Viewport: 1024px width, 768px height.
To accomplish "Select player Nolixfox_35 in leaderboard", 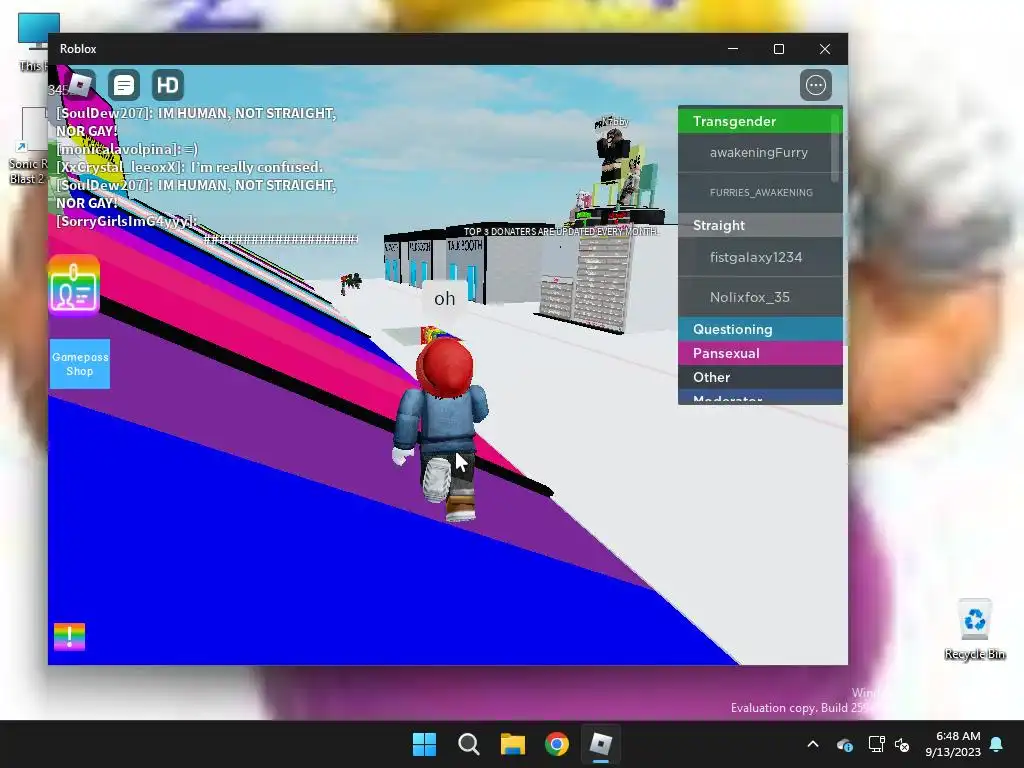I will coord(760,297).
